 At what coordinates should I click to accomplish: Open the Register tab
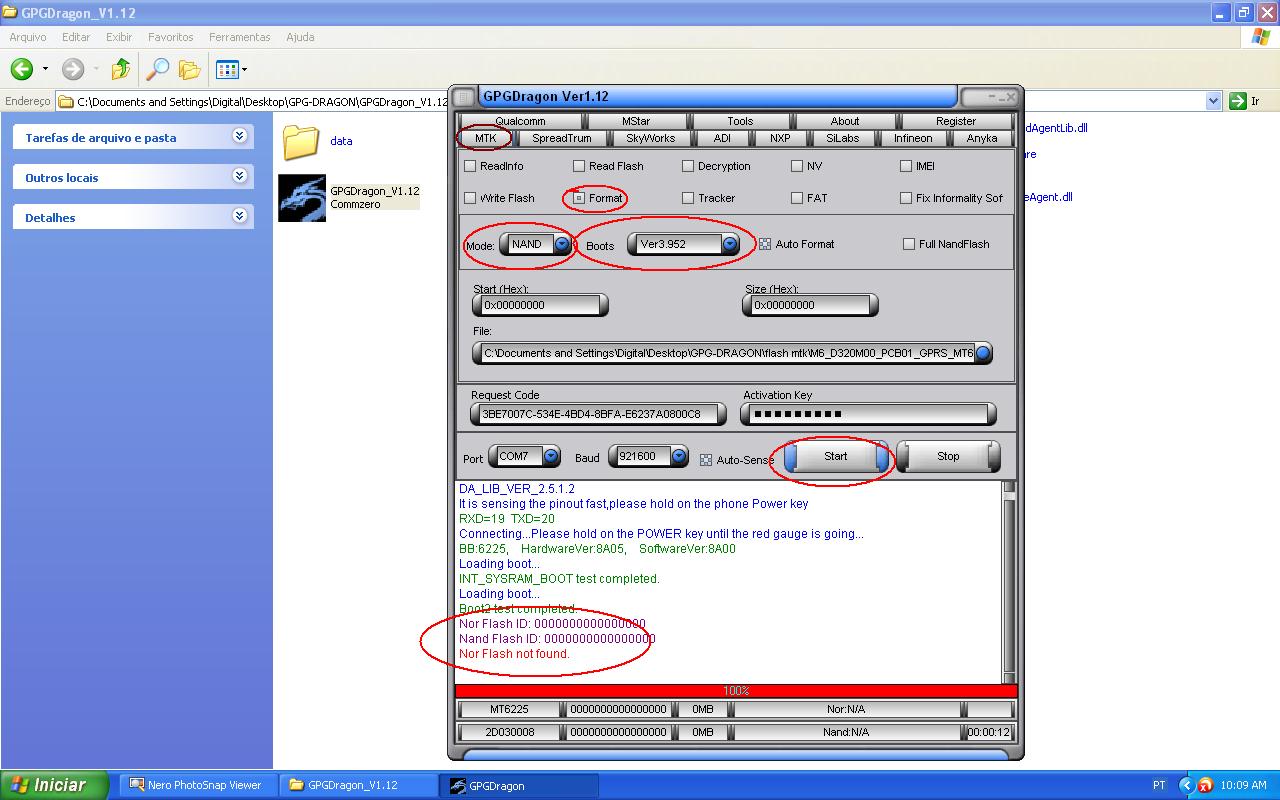(x=956, y=121)
